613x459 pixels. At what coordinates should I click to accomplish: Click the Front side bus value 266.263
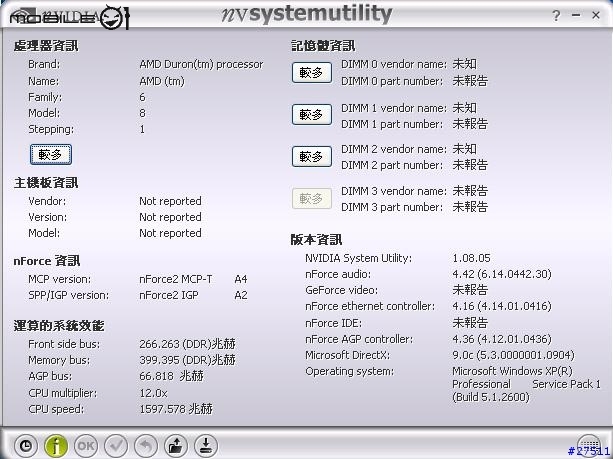187,344
